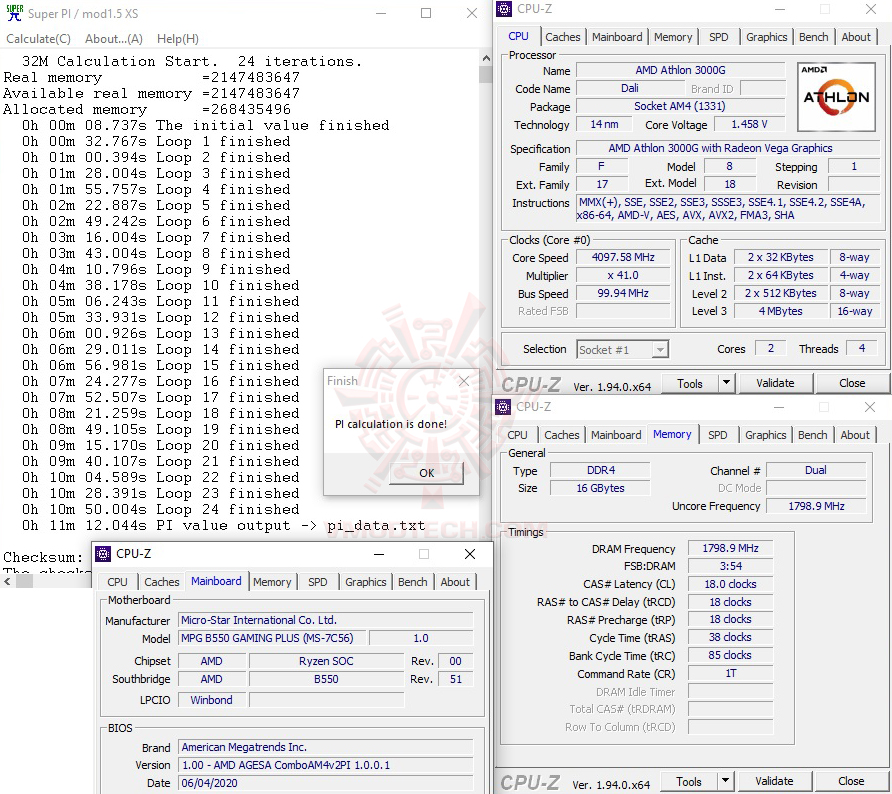Open About tab in top CPU-Z window
The width and height of the screenshot is (892, 794).
pos(856,37)
